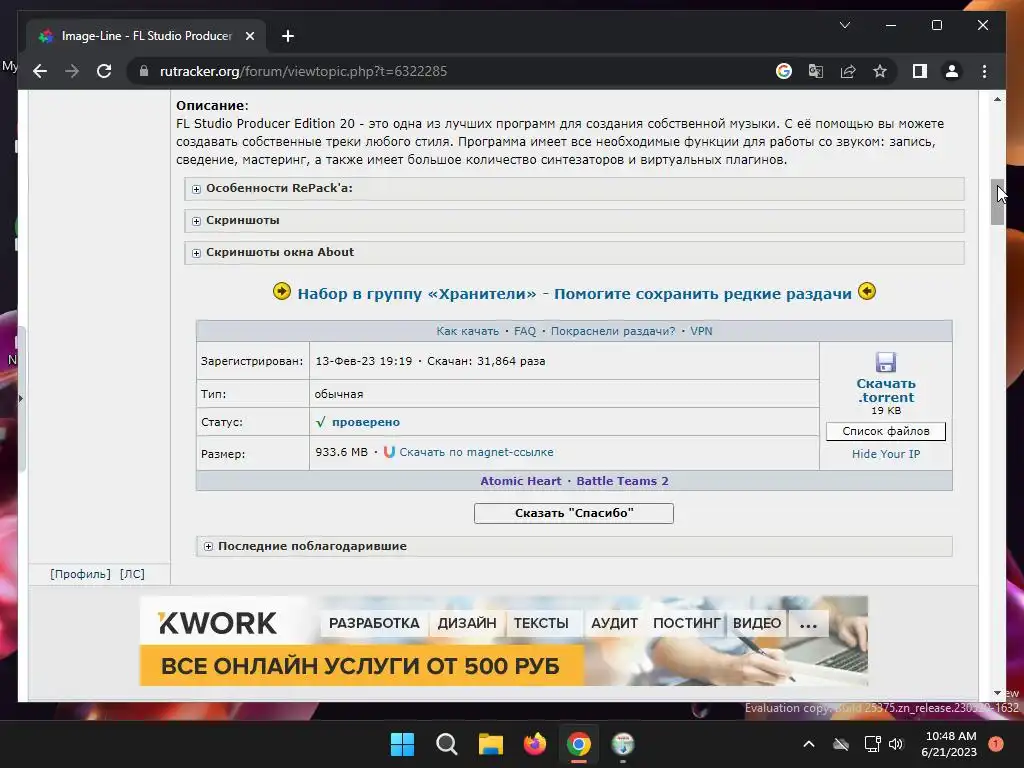Image resolution: width=1024 pixels, height=768 pixels.
Task: Expand the Скриншоты spoiler
Action: coord(575,221)
